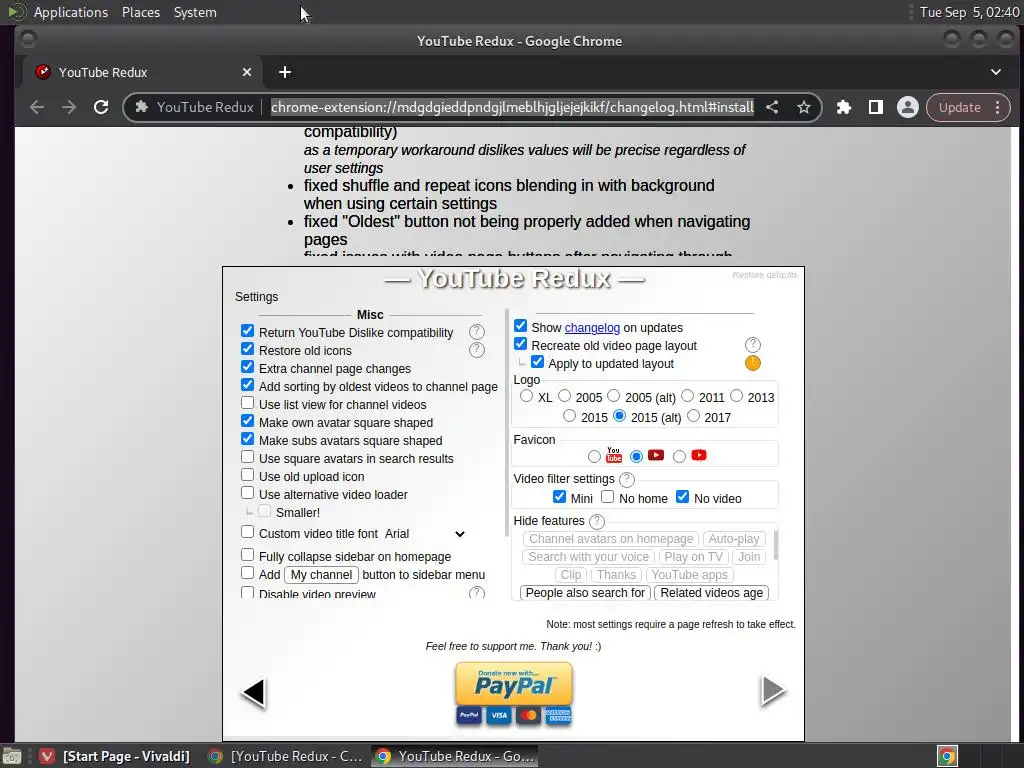This screenshot has width=1024, height=768.
Task: Toggle Make own avatar square shaped
Action: 248,421
